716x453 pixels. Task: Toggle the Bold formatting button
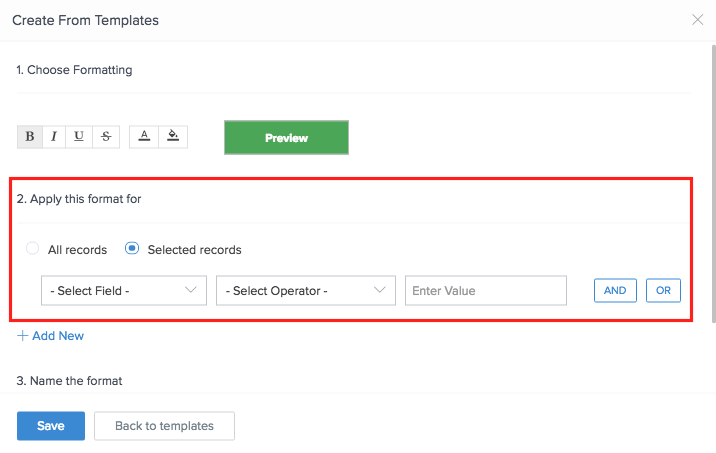(30, 137)
